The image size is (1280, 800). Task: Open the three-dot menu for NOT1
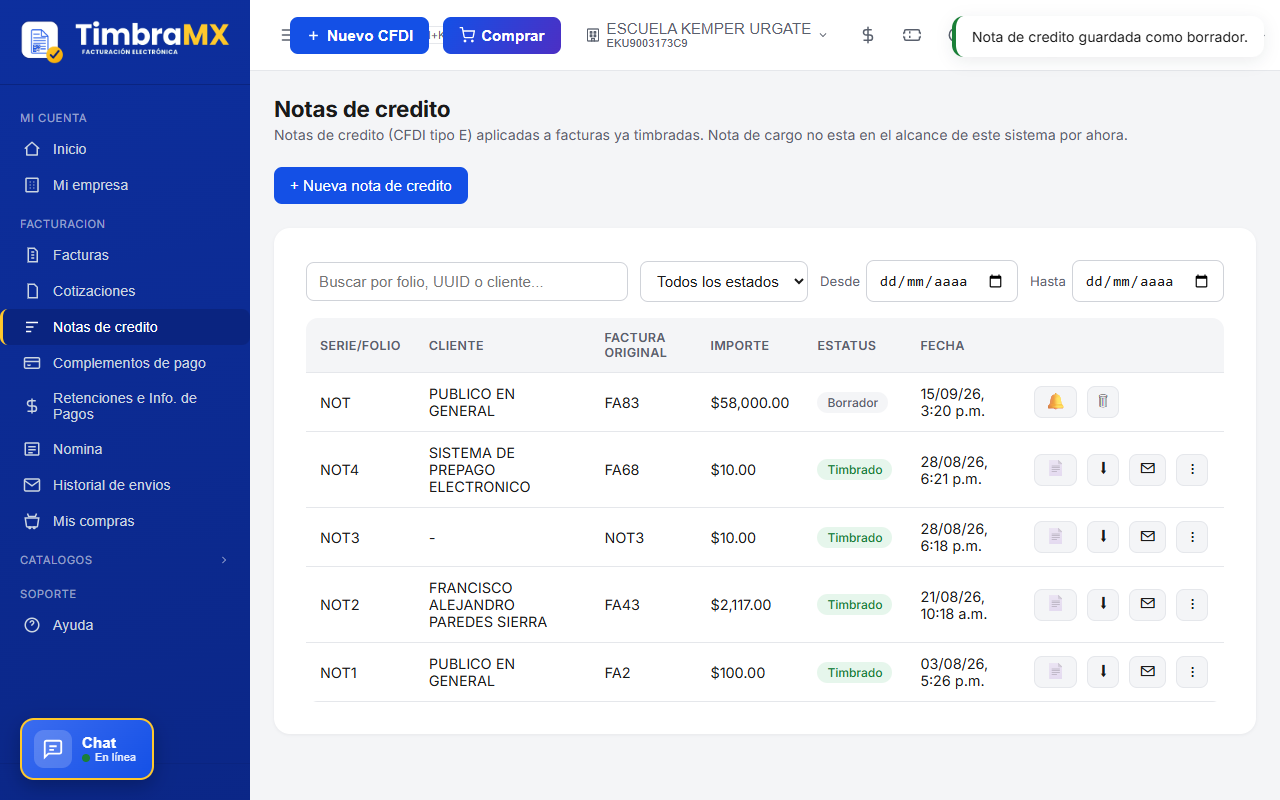click(1192, 672)
